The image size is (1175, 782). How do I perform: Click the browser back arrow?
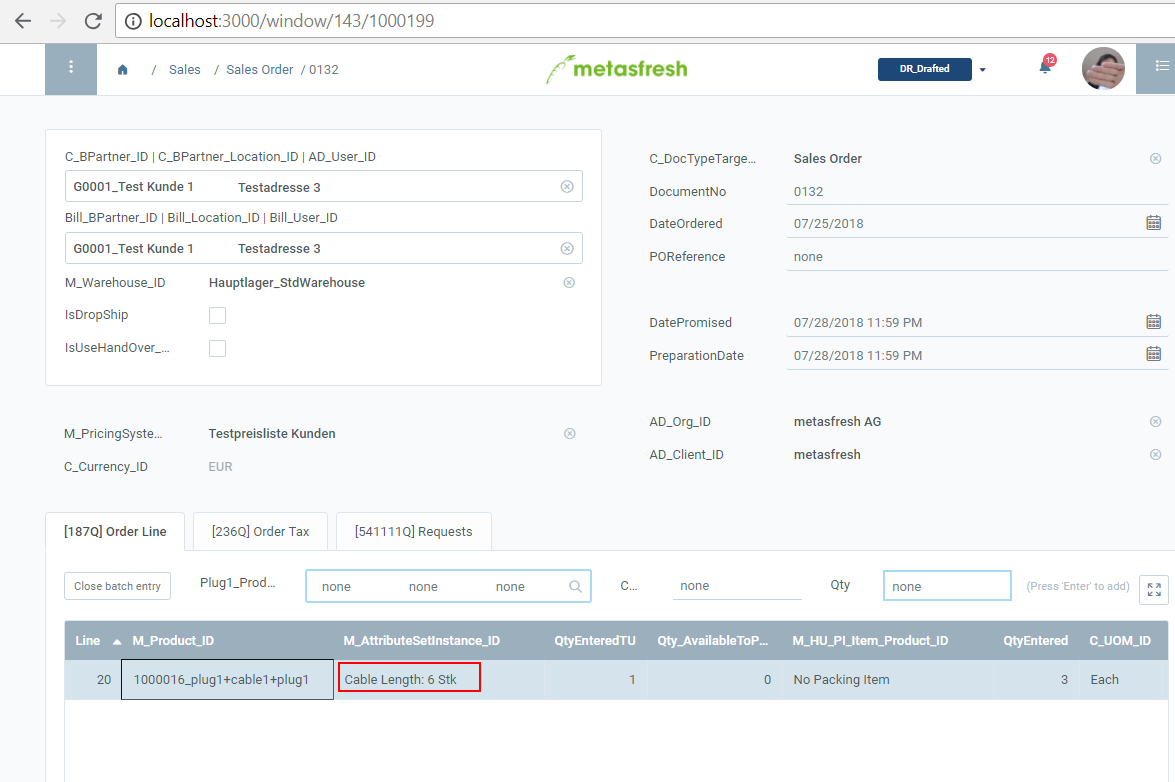click(22, 21)
